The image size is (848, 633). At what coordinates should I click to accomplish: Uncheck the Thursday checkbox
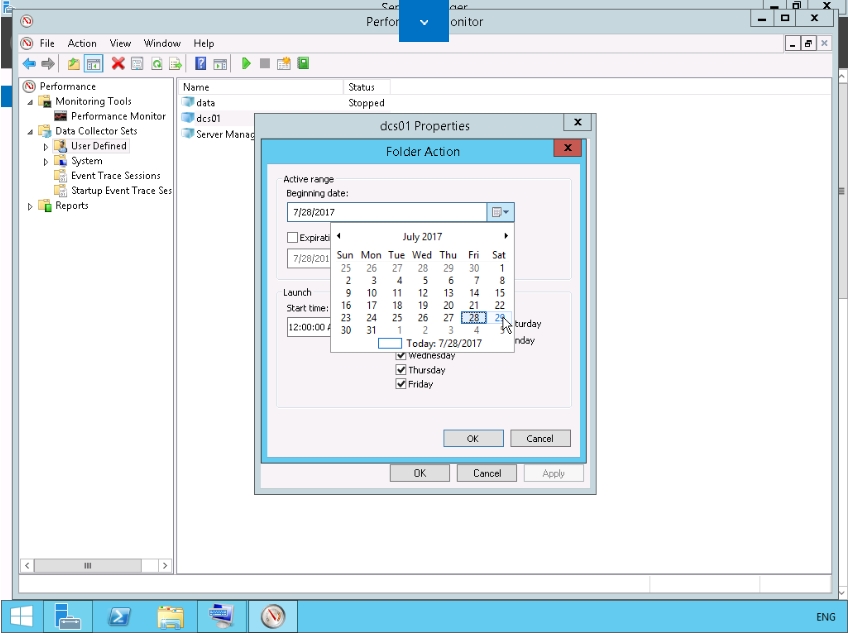(x=402, y=370)
